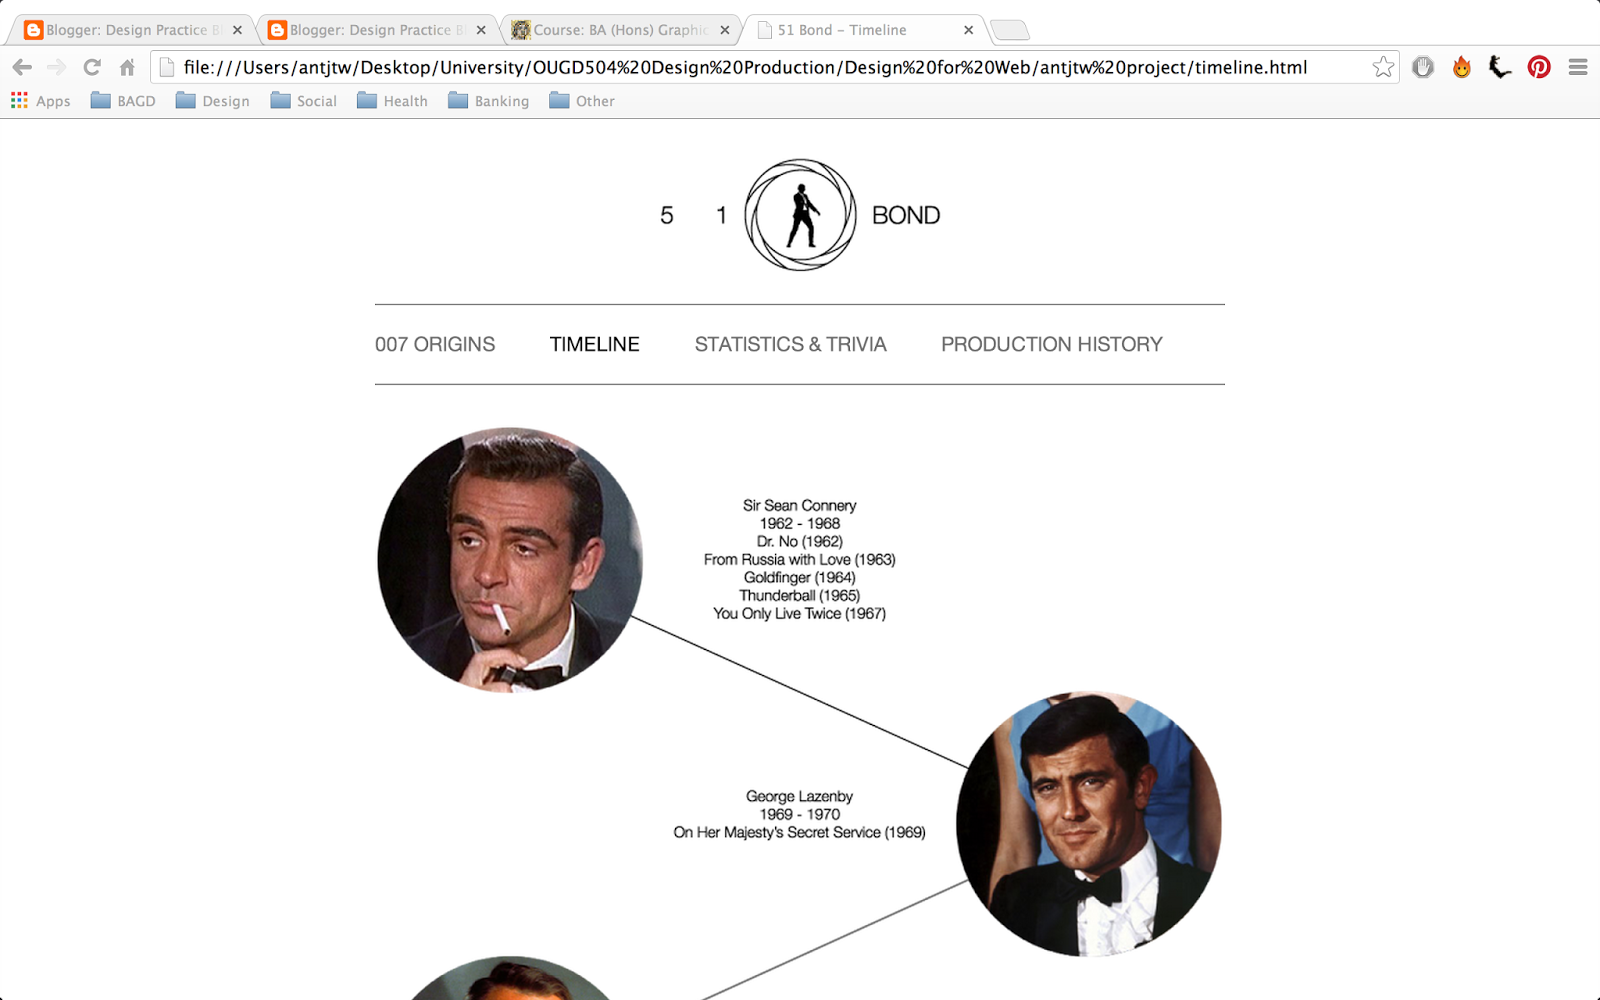The width and height of the screenshot is (1600, 1000).
Task: Open the Banking bookmarks folder
Action: click(489, 101)
